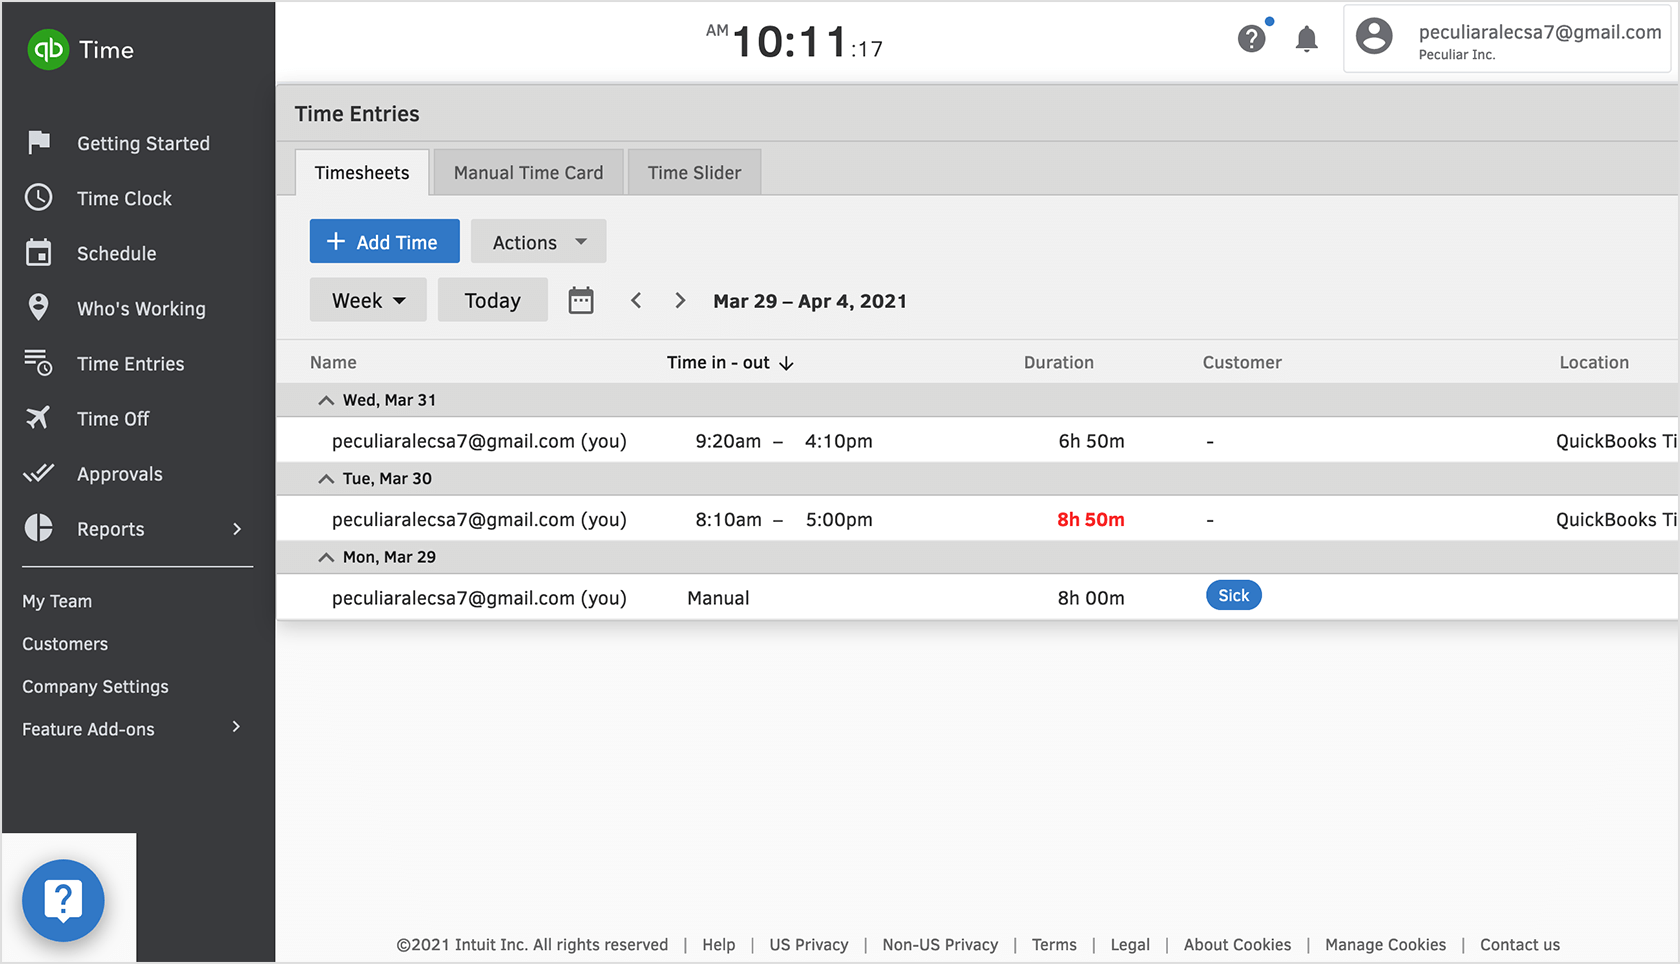Select the Schedule calendar icon in sidebar

39,253
